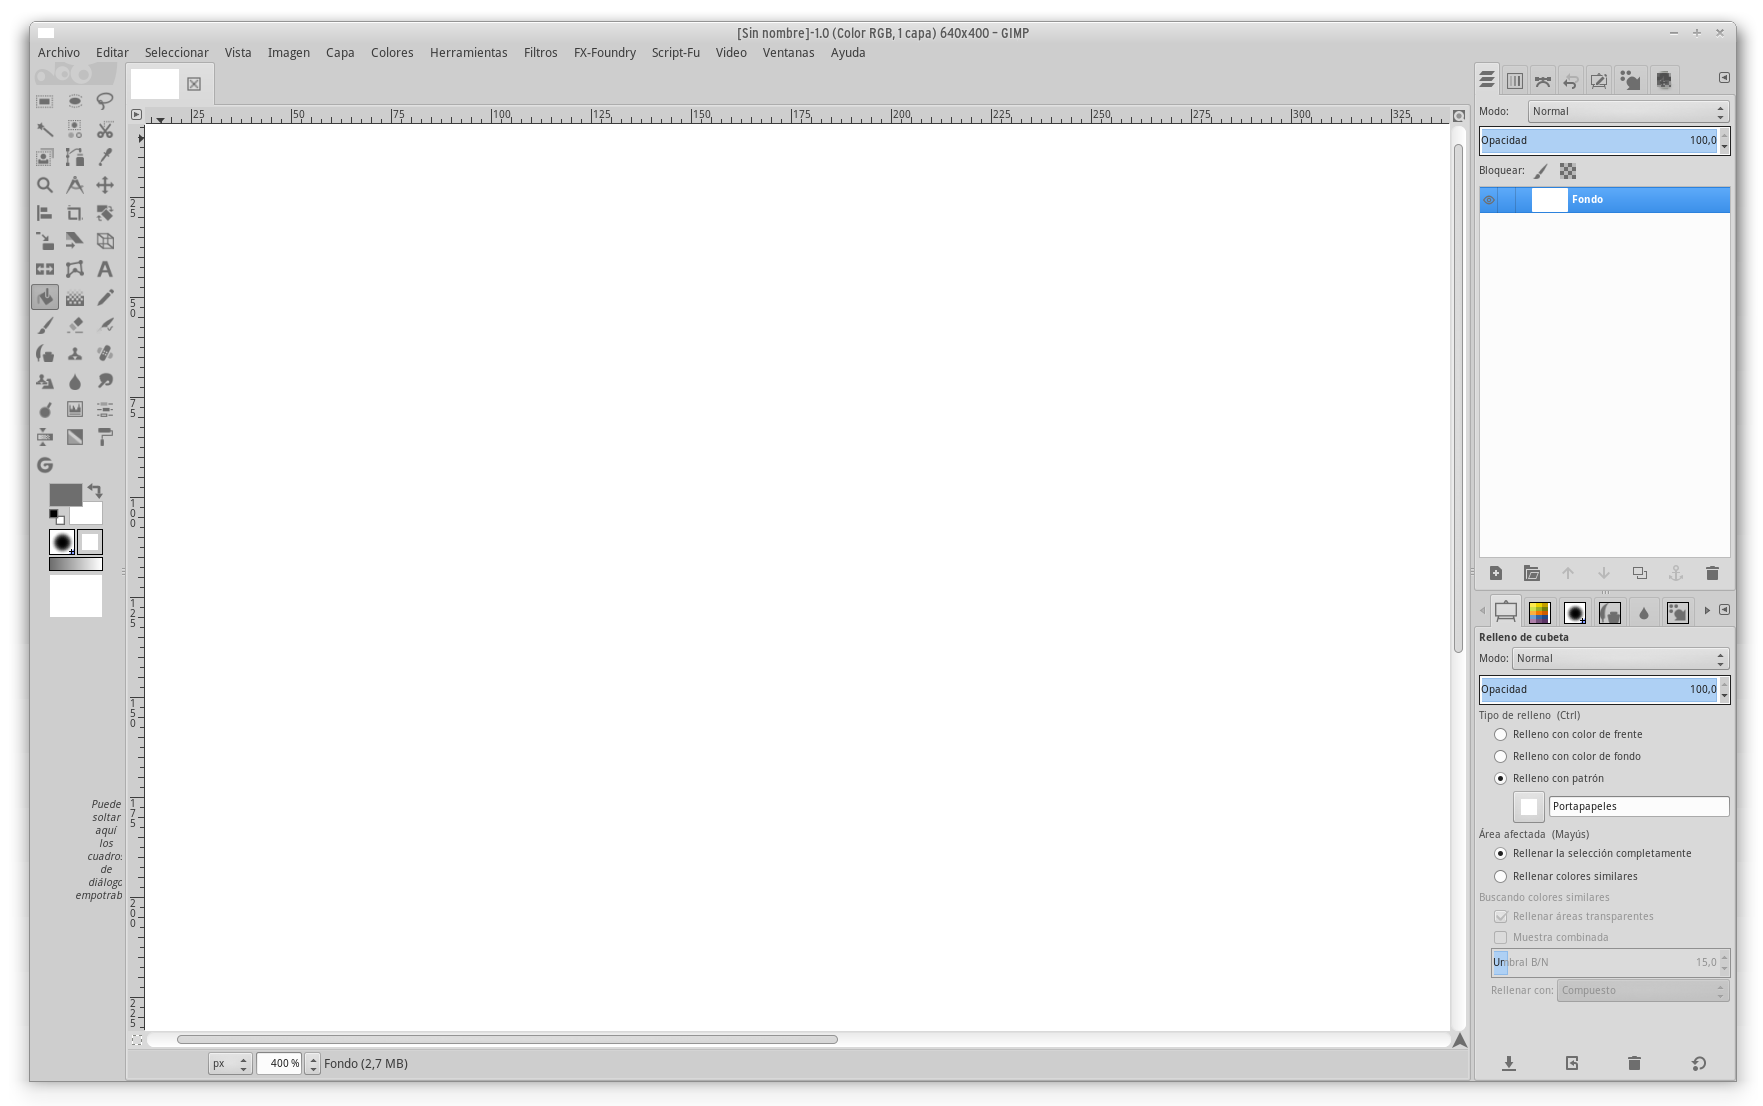Select the Paintbrush tool
The height and width of the screenshot is (1106, 1763).
click(x=45, y=325)
